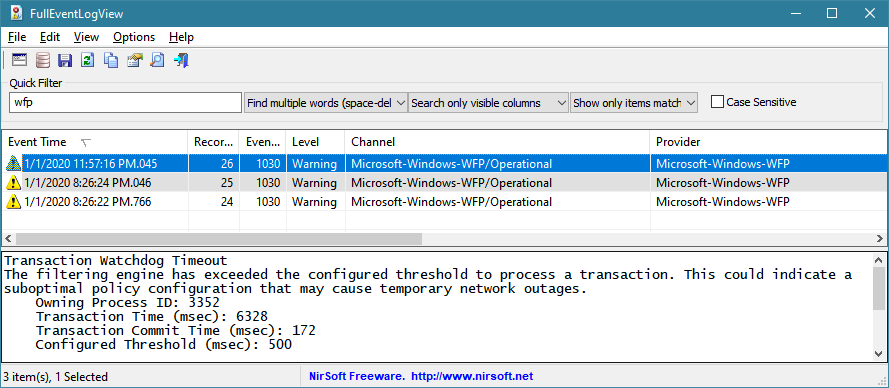Sort by the Record ID column header
The image size is (889, 388).
(x=214, y=142)
